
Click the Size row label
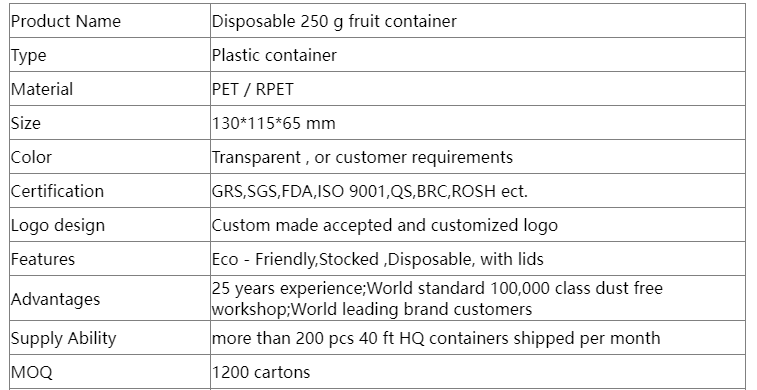point(26,123)
